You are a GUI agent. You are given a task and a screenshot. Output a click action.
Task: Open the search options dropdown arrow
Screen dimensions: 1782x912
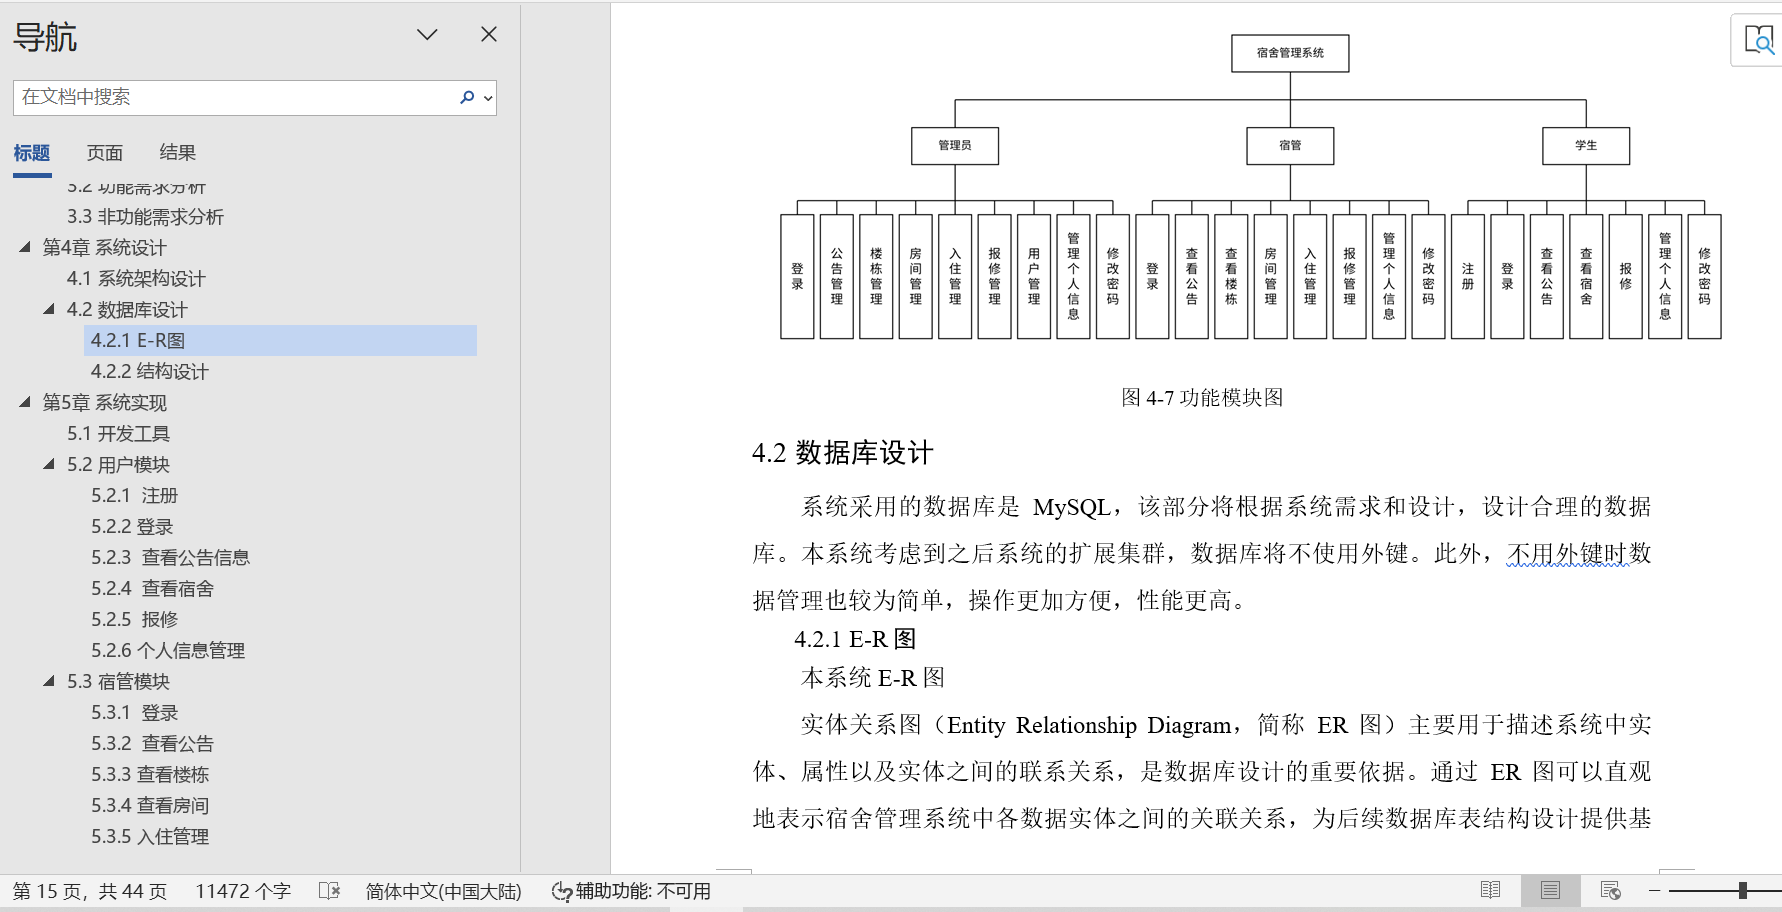coord(488,98)
